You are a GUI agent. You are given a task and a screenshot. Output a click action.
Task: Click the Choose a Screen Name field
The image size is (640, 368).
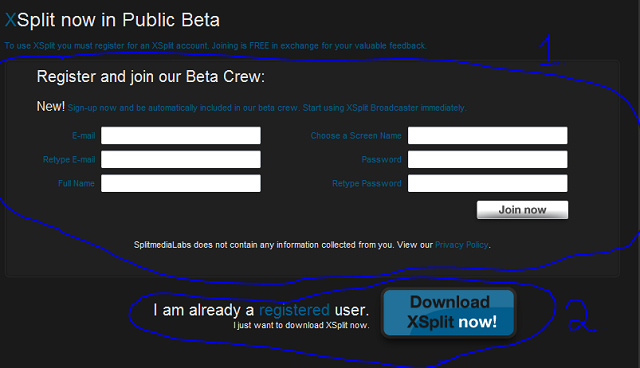pyautogui.click(x=487, y=135)
